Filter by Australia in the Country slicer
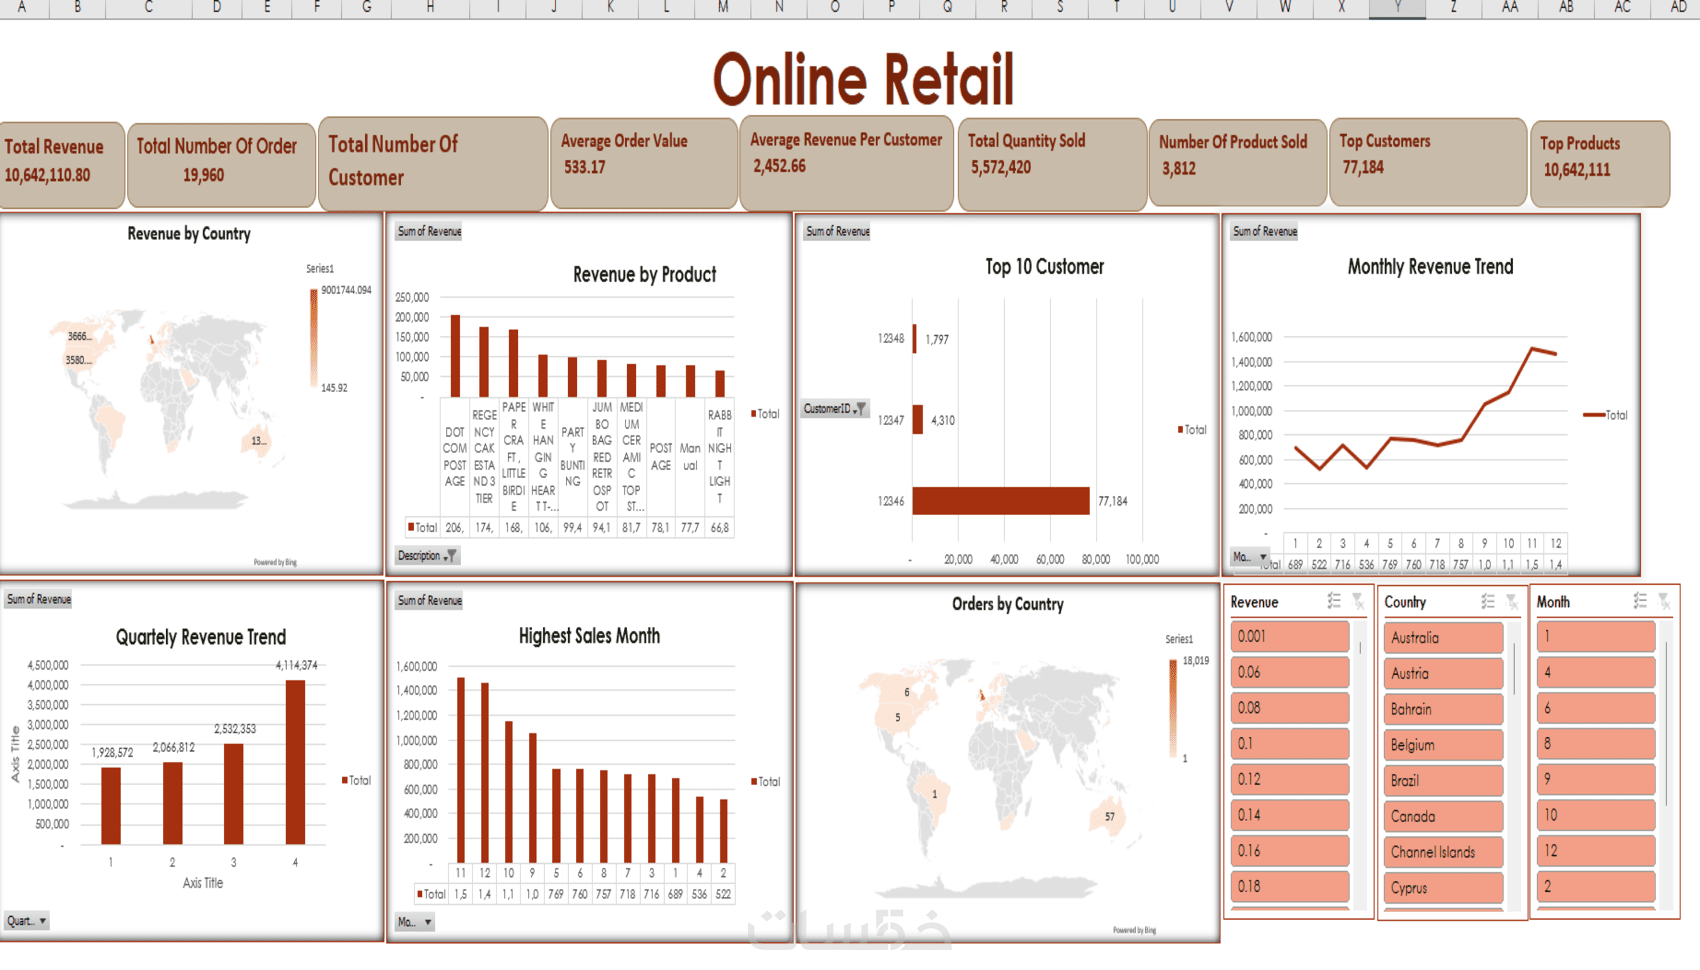Screen dimensions: 1700x970 (x=1444, y=637)
